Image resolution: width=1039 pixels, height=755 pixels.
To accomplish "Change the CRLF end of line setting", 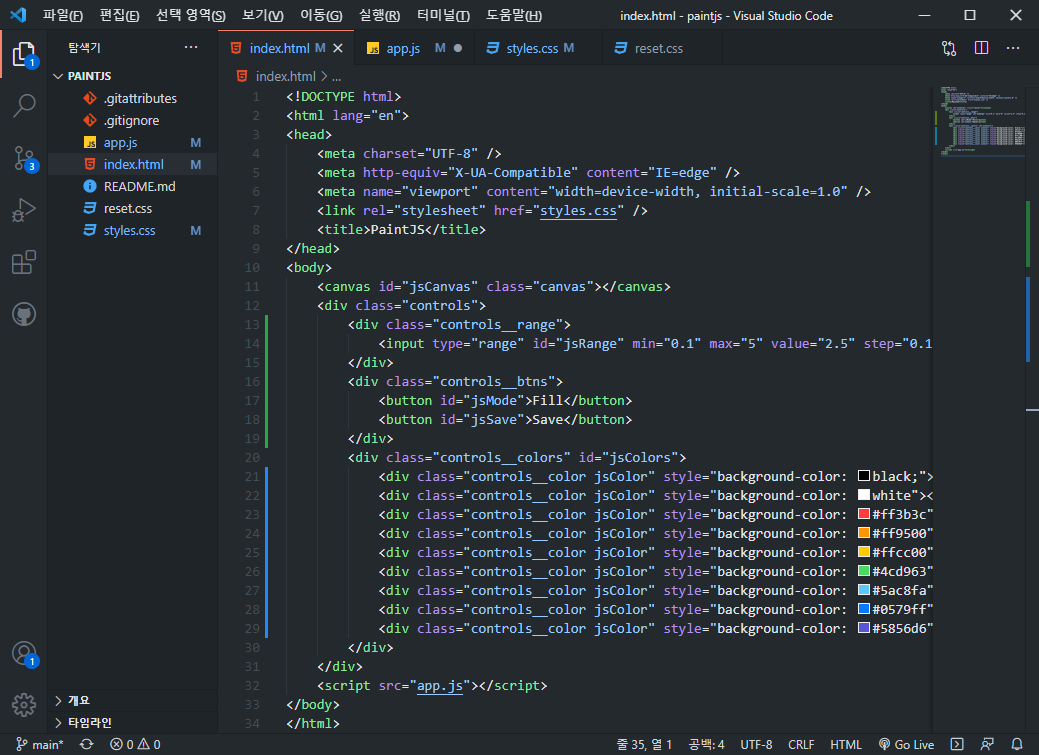I will 801,744.
